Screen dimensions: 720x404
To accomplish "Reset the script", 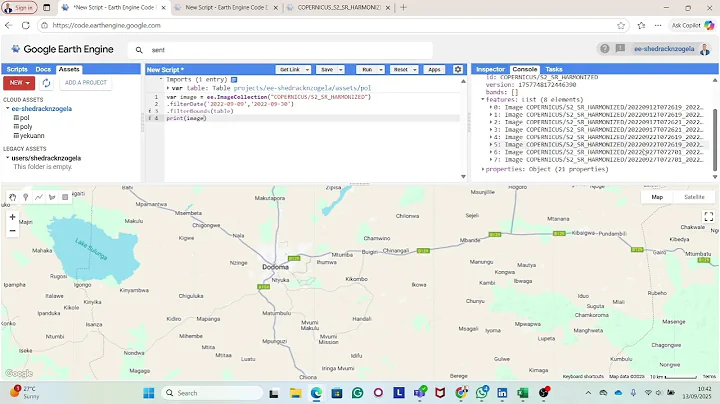I will point(400,70).
